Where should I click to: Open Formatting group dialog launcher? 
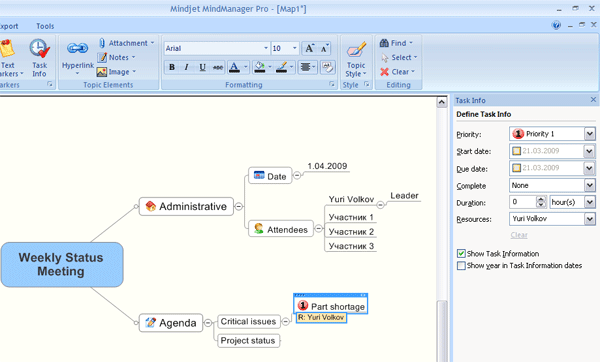(332, 85)
